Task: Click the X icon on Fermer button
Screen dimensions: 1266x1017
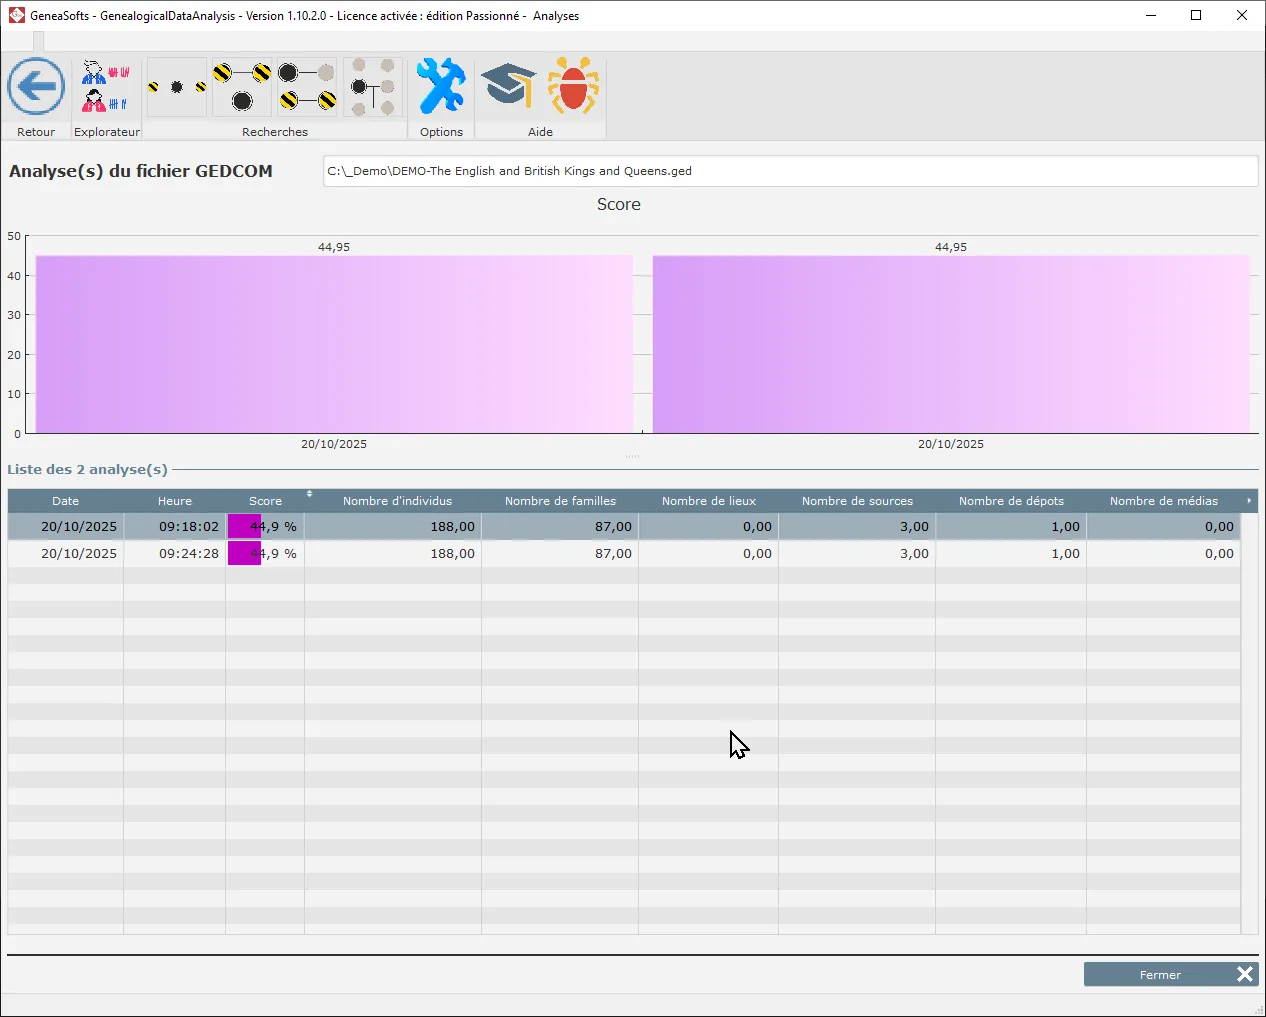Action: (1245, 974)
